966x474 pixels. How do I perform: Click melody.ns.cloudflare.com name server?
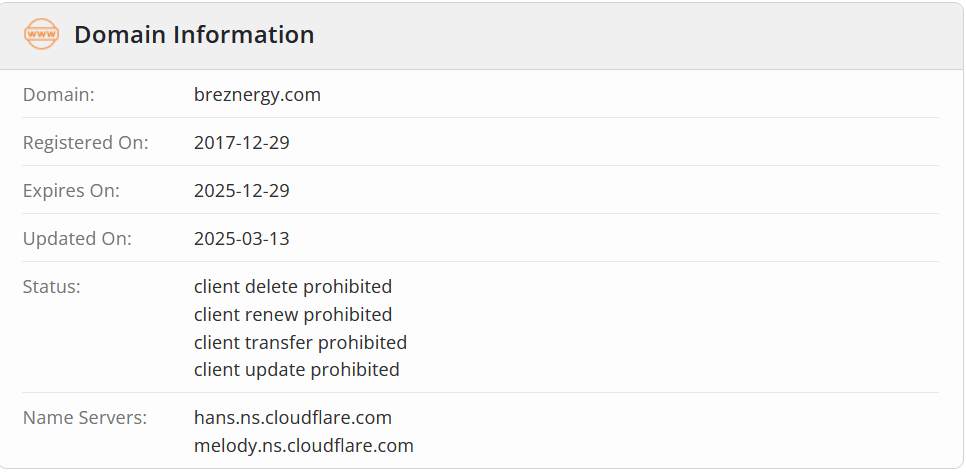click(x=304, y=446)
